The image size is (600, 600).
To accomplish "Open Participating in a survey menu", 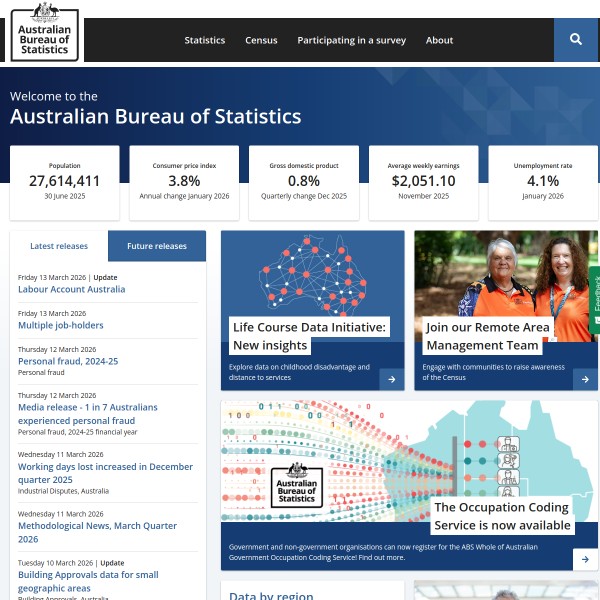I will coord(351,41).
